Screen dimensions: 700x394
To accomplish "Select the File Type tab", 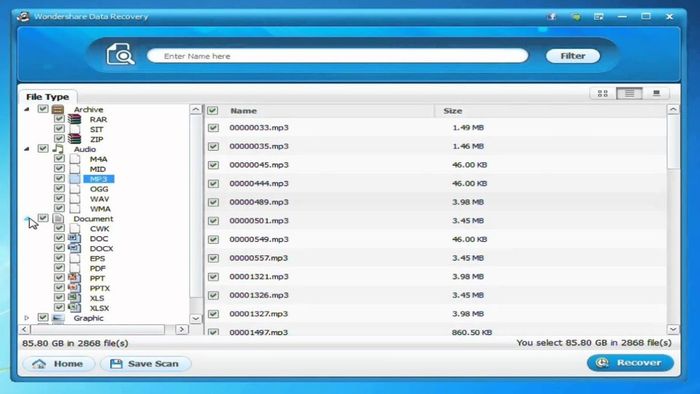I will pyautogui.click(x=47, y=97).
